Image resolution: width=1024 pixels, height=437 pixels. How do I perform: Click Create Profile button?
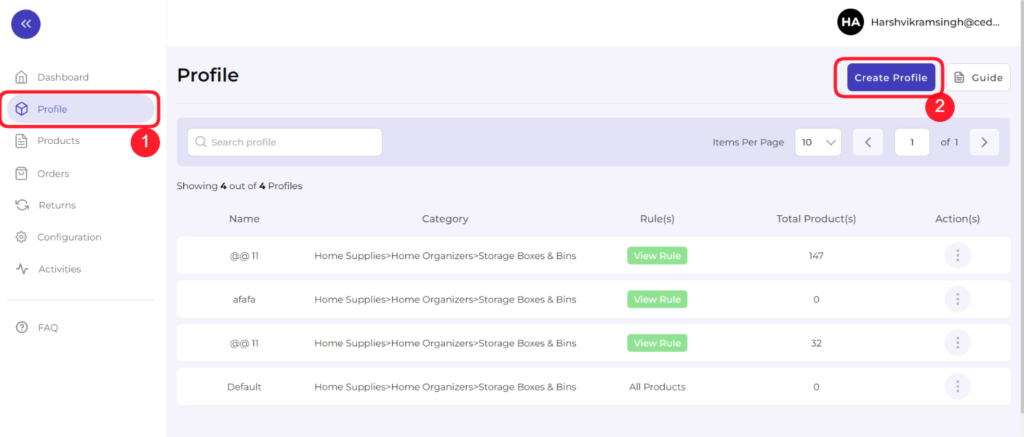coord(891,77)
